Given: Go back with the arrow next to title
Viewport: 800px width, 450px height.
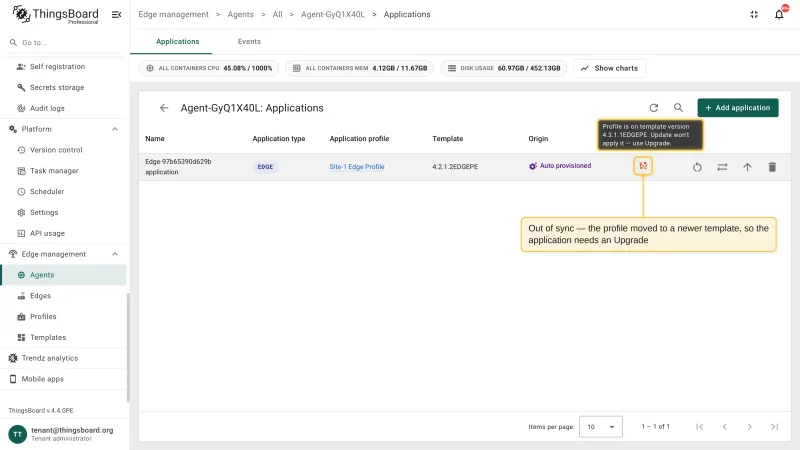Looking at the screenshot, I should (164, 108).
